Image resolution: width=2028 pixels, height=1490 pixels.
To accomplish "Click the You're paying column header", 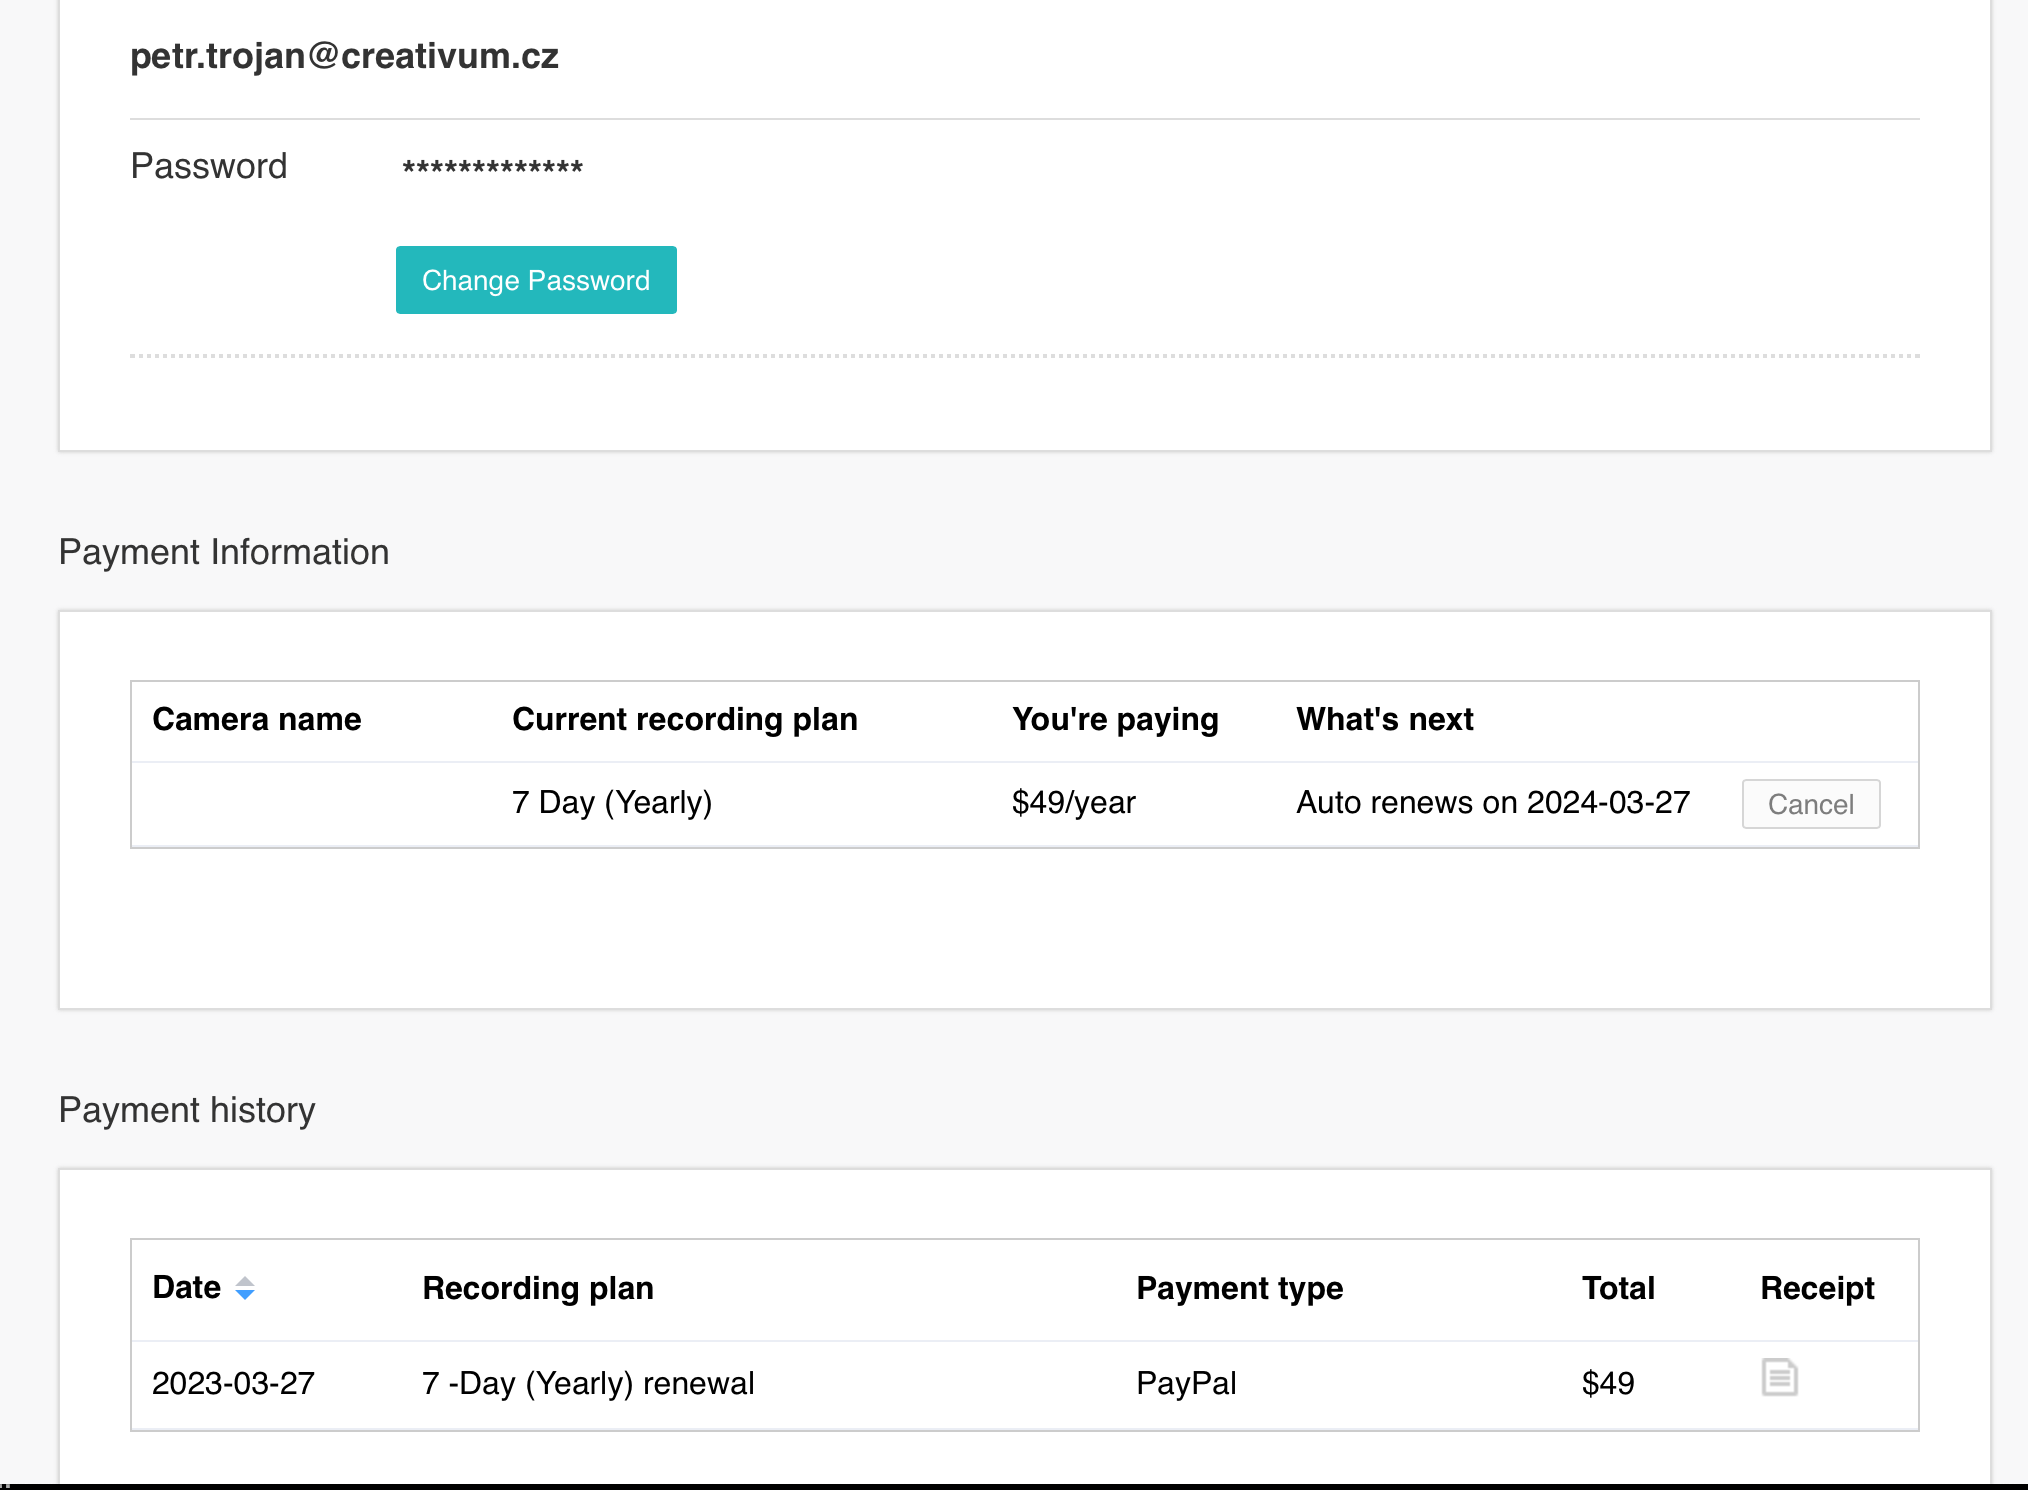I will click(1115, 720).
